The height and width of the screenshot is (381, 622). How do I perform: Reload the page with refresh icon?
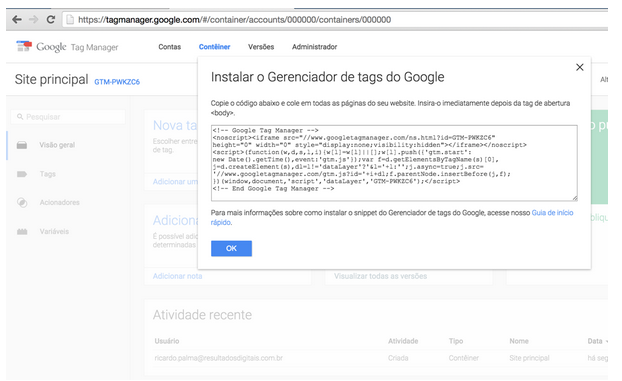click(51, 19)
